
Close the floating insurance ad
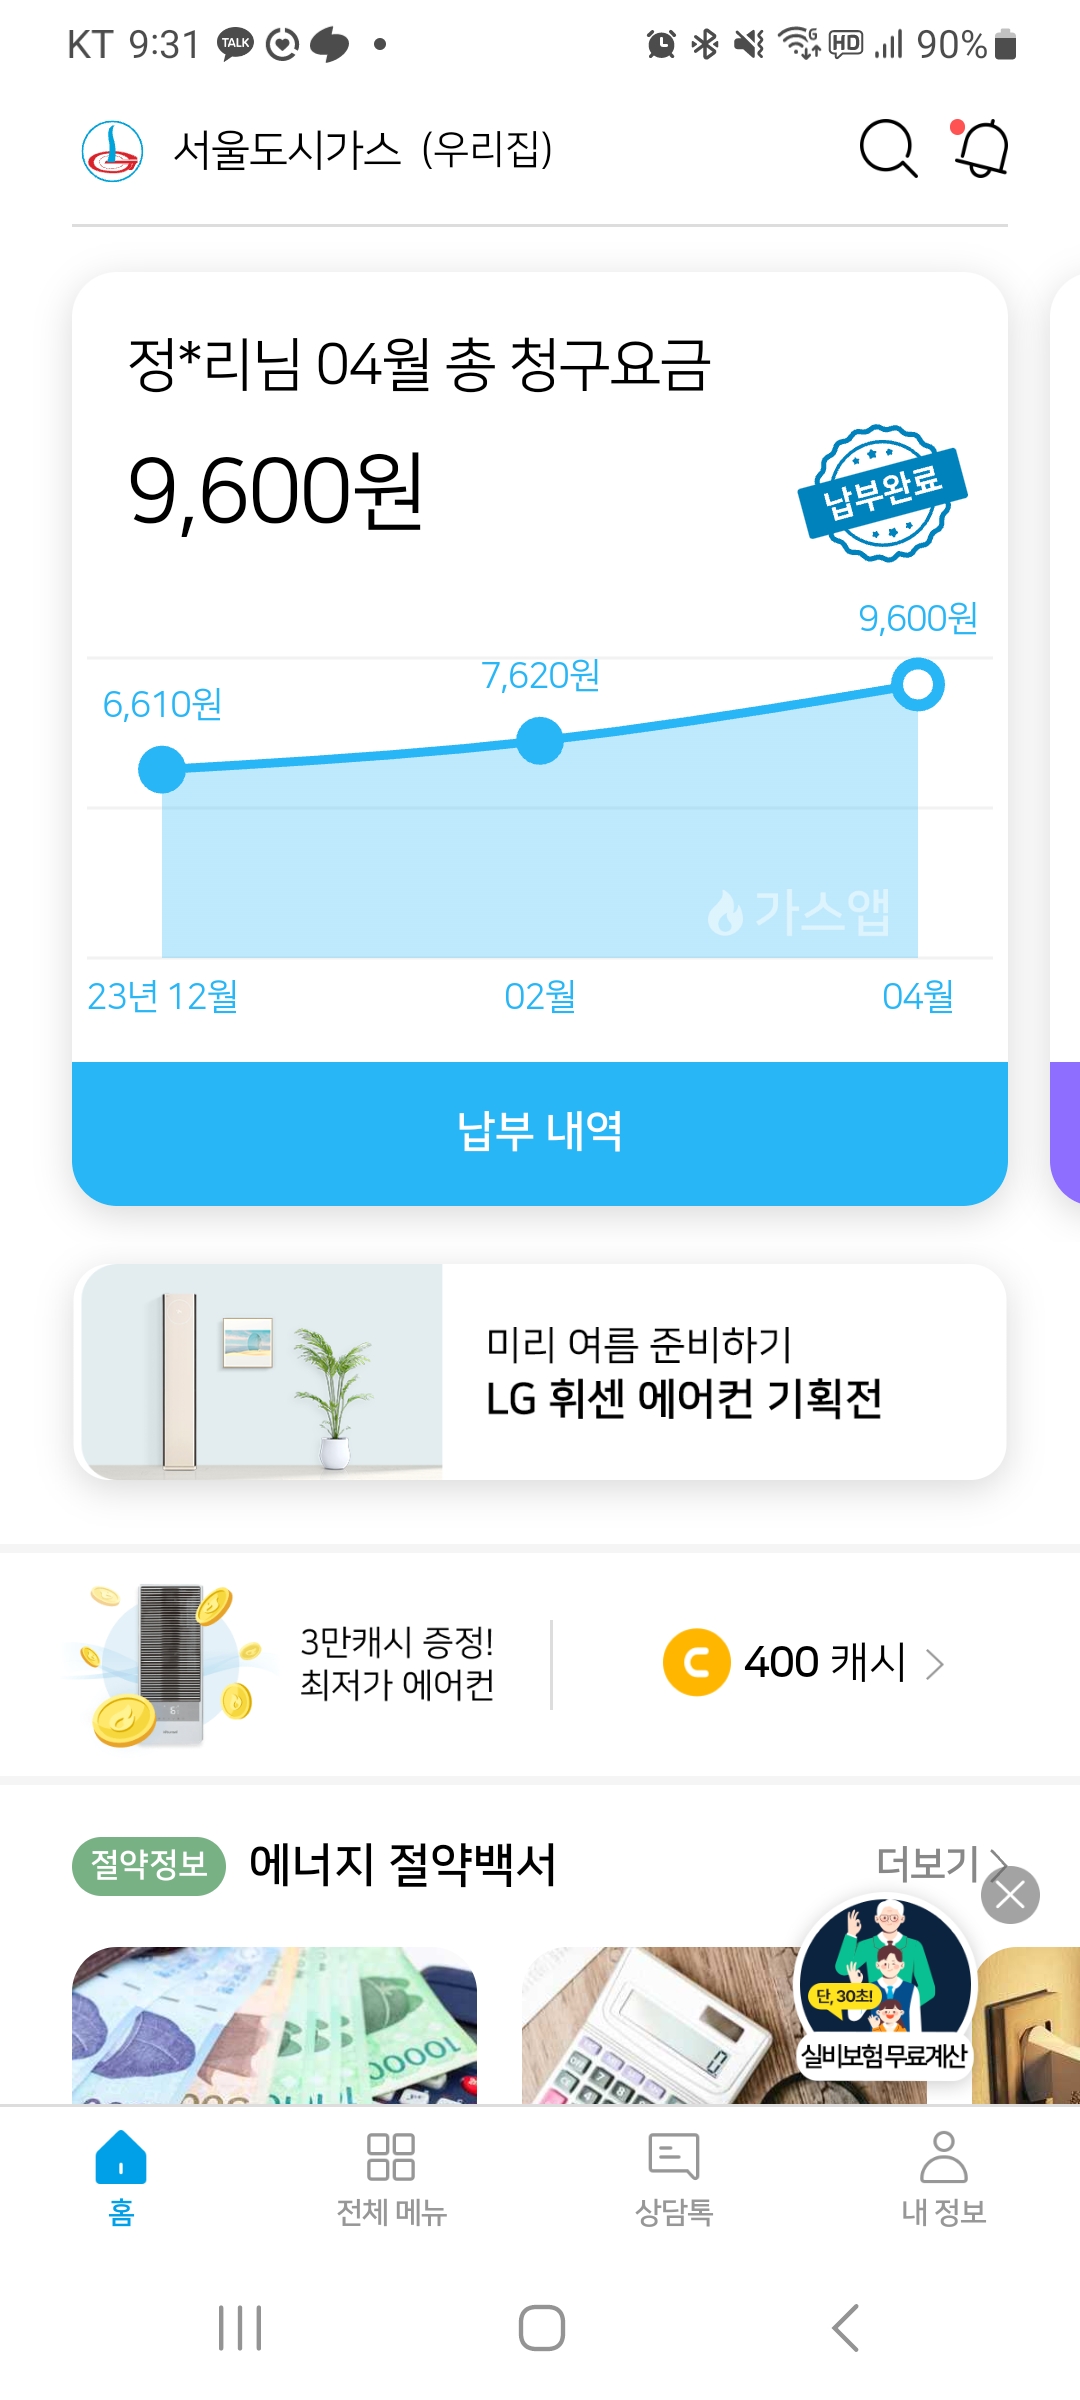(1010, 1894)
